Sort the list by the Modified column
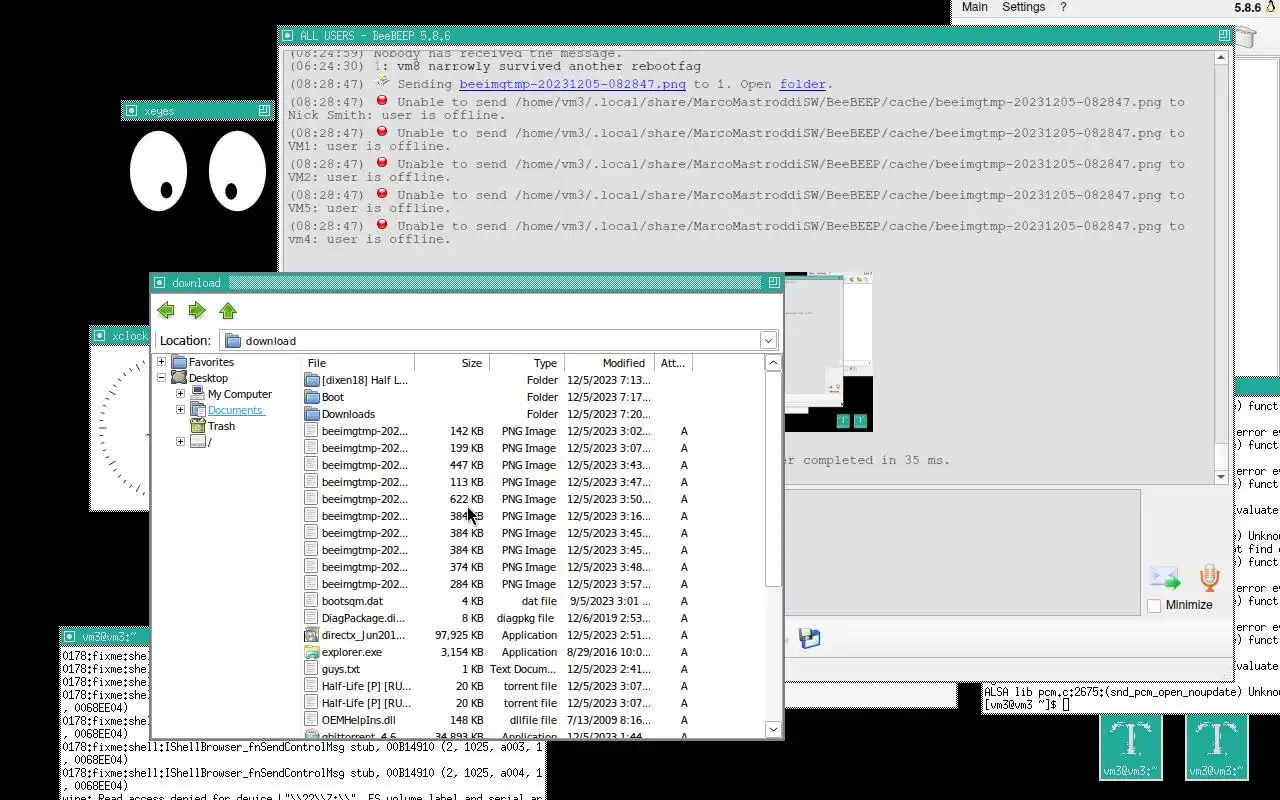The image size is (1280, 800). (x=609, y=363)
